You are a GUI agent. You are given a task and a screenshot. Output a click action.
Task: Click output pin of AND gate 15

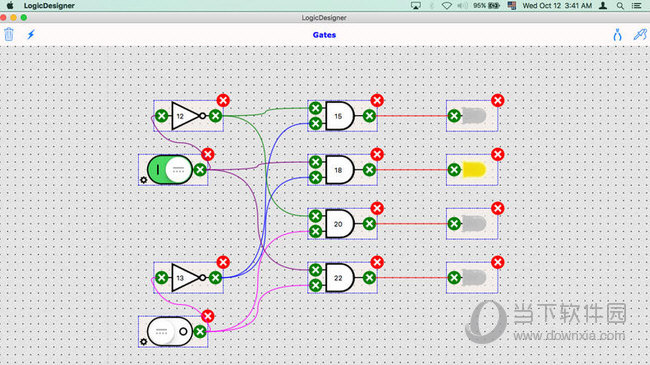coord(369,116)
